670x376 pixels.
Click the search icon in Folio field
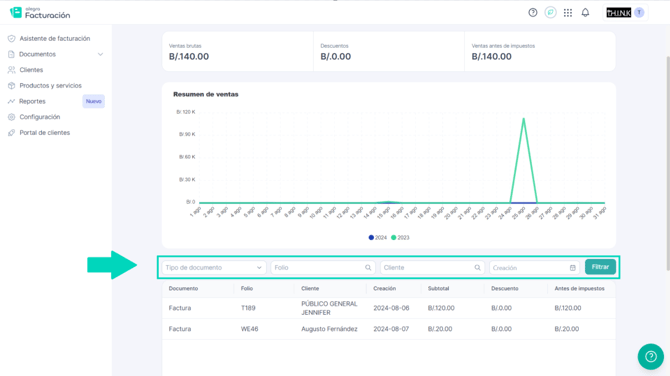tap(368, 267)
